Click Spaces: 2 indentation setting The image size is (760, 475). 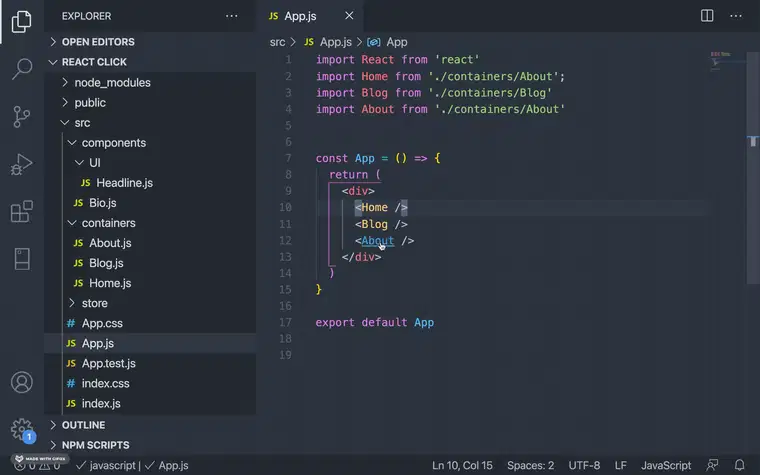[x=530, y=466]
